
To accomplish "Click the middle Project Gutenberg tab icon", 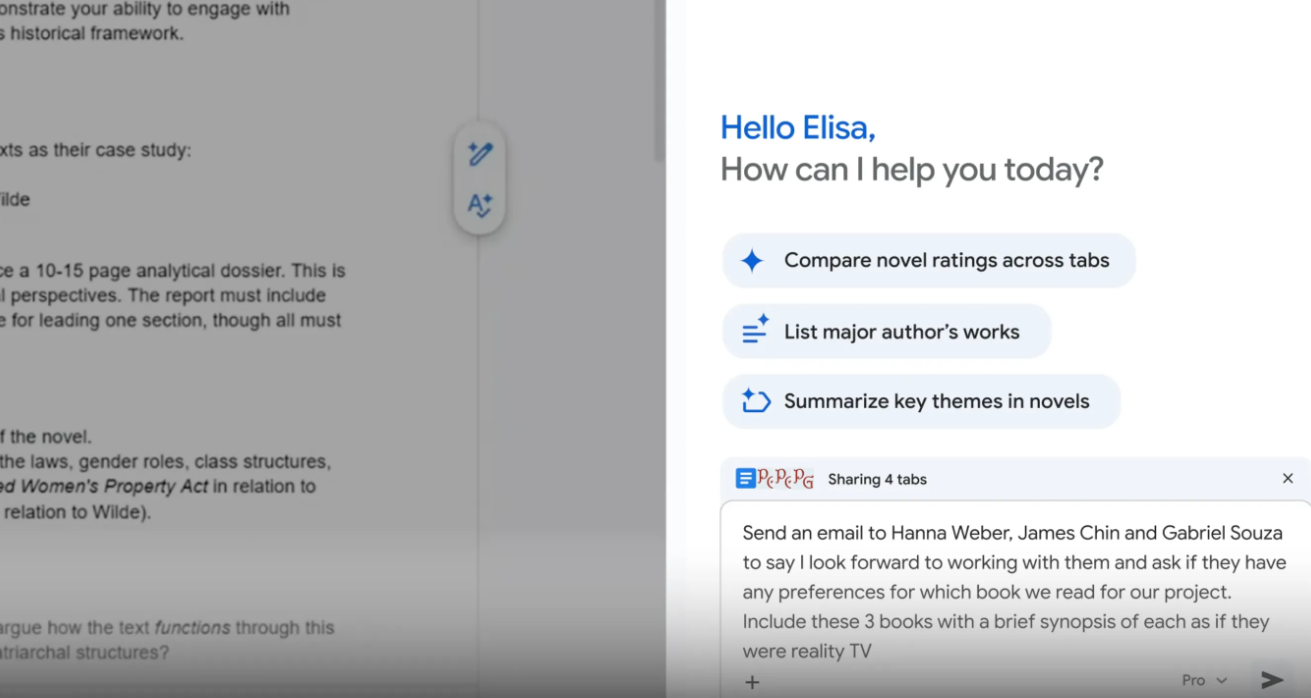I will (785, 479).
